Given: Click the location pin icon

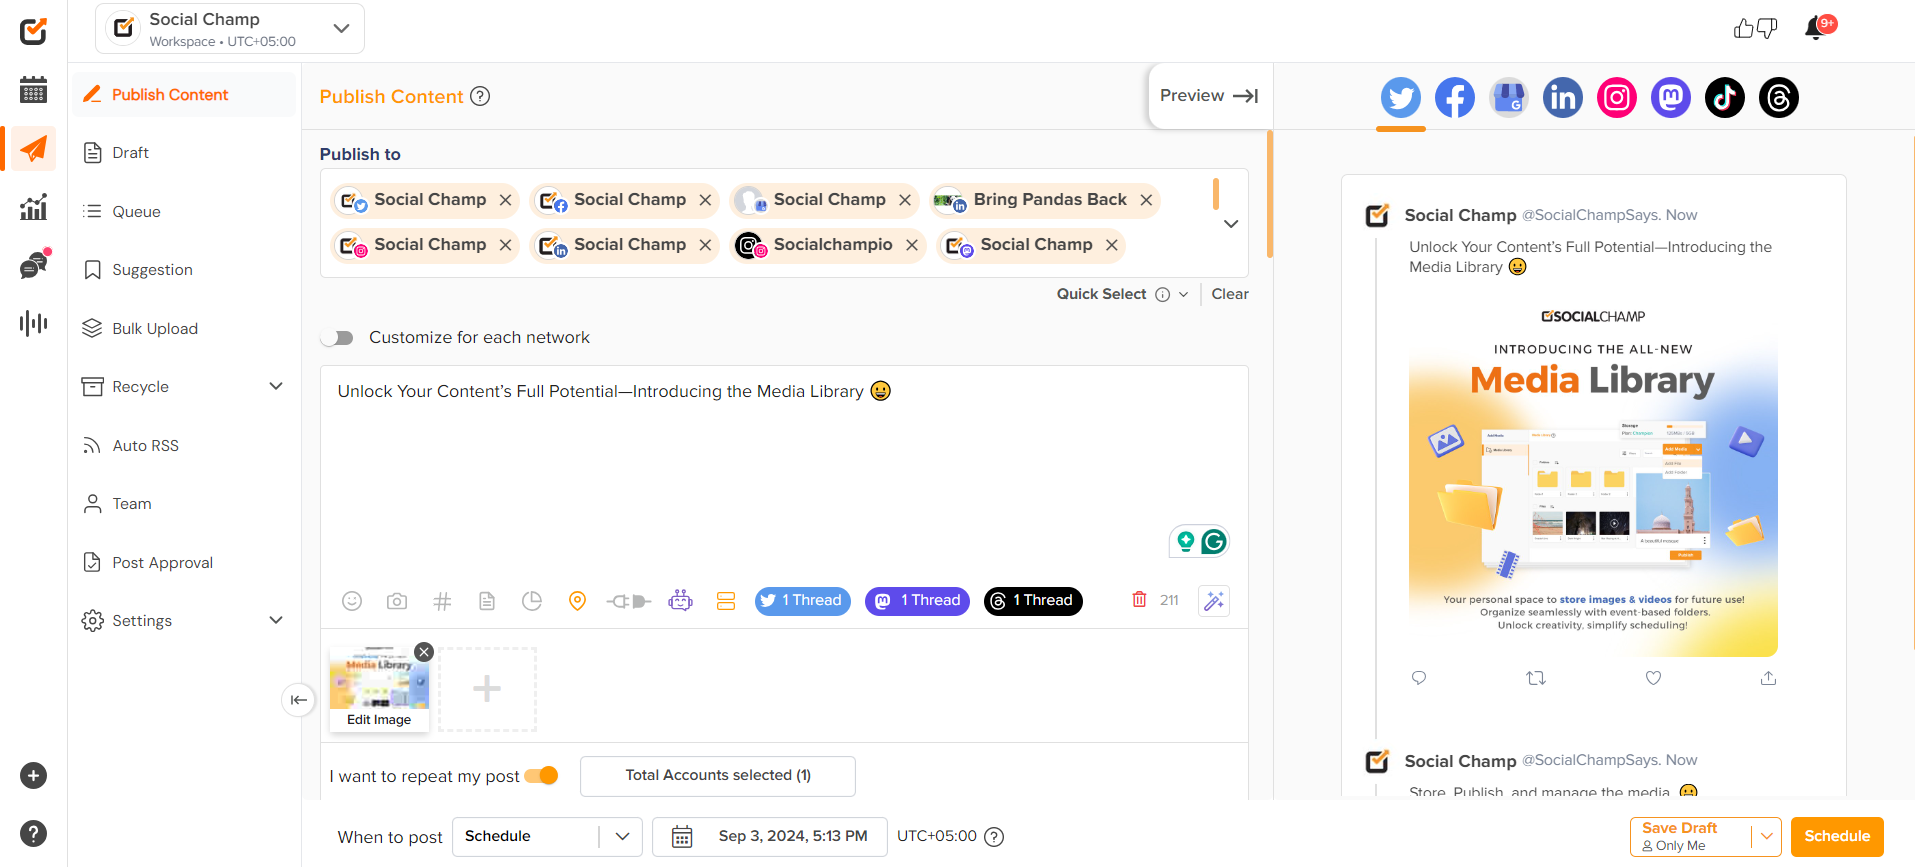Looking at the screenshot, I should tap(577, 601).
